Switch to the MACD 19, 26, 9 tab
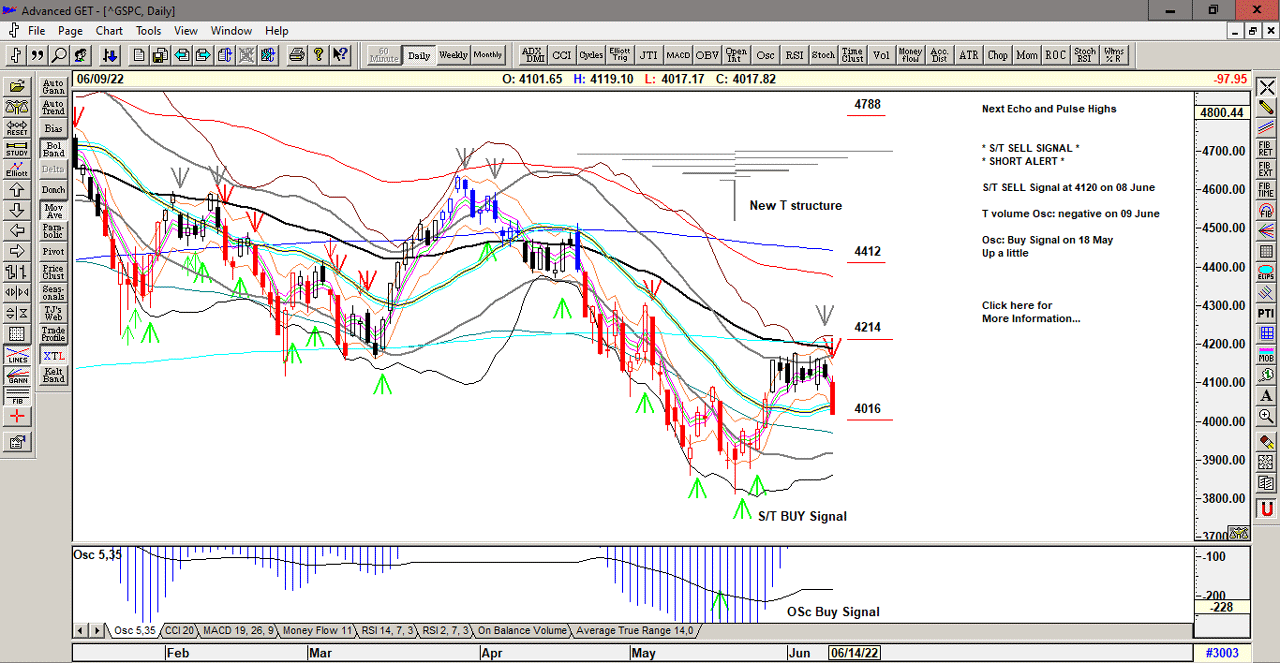 (238, 631)
